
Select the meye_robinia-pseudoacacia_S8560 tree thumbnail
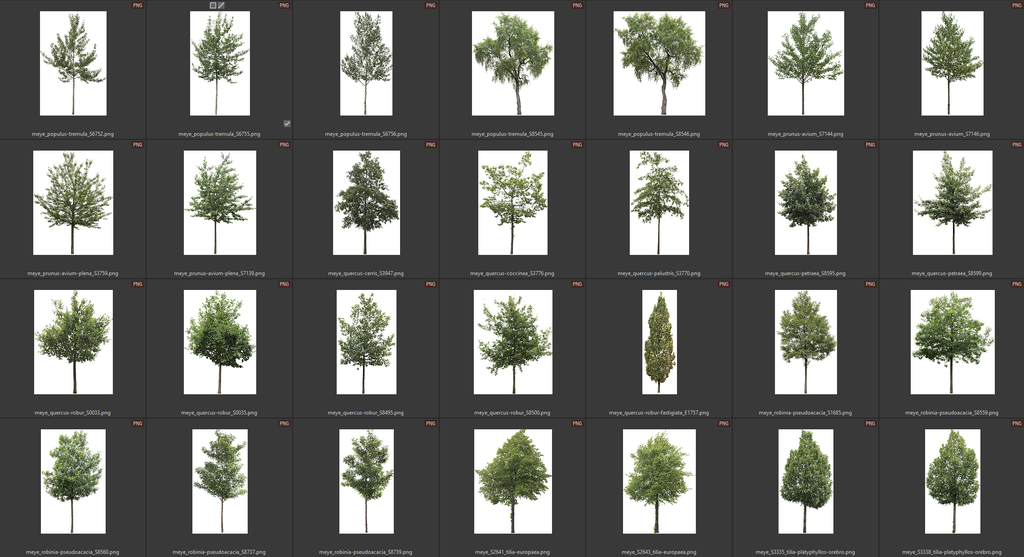click(72, 481)
